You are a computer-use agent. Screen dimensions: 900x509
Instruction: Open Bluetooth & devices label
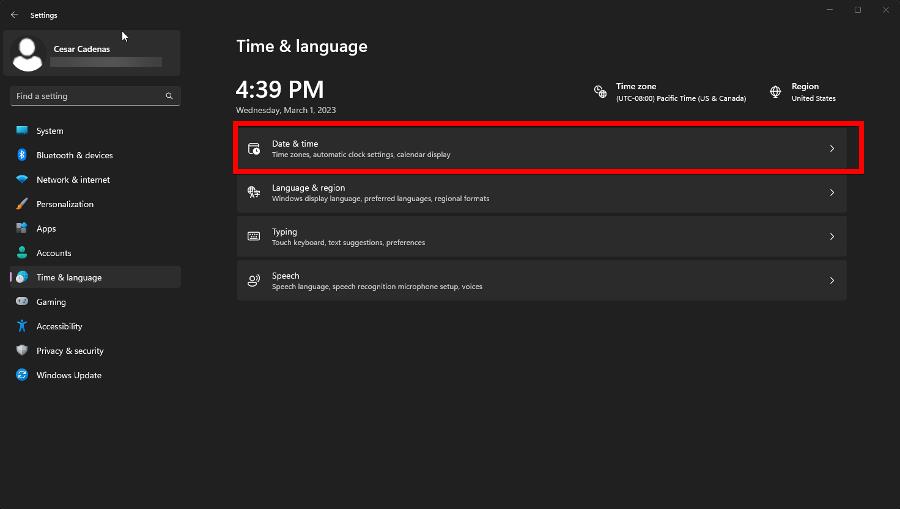(75, 155)
